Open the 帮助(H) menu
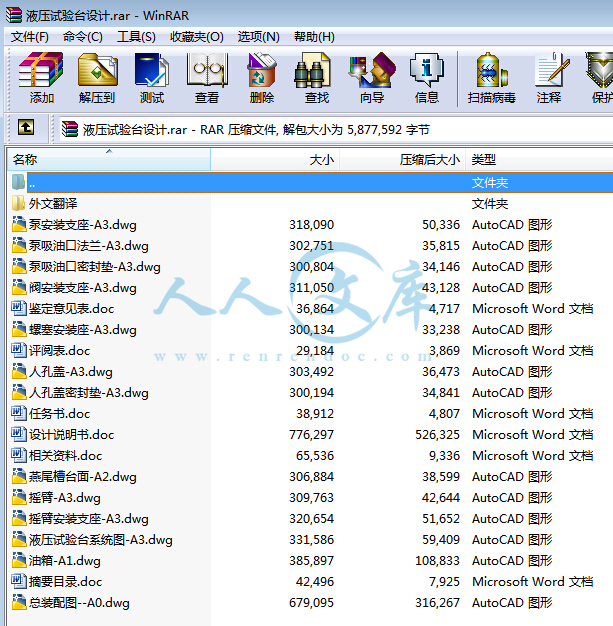613x626 pixels. 314,37
